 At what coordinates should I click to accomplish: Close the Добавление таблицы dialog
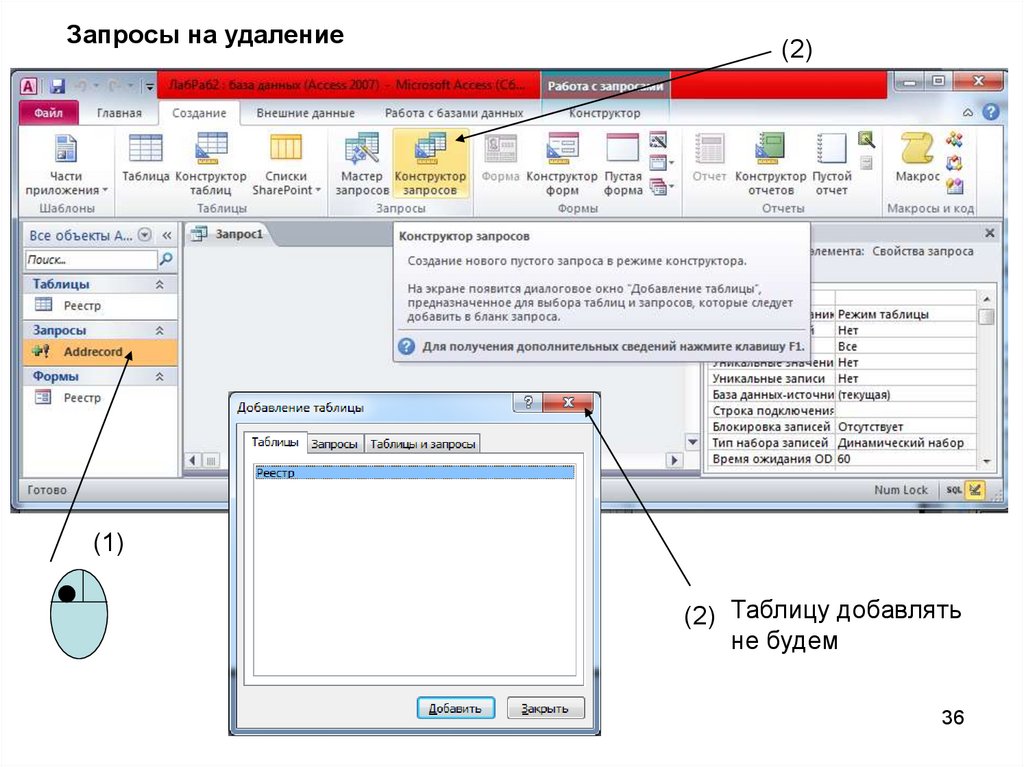(568, 402)
